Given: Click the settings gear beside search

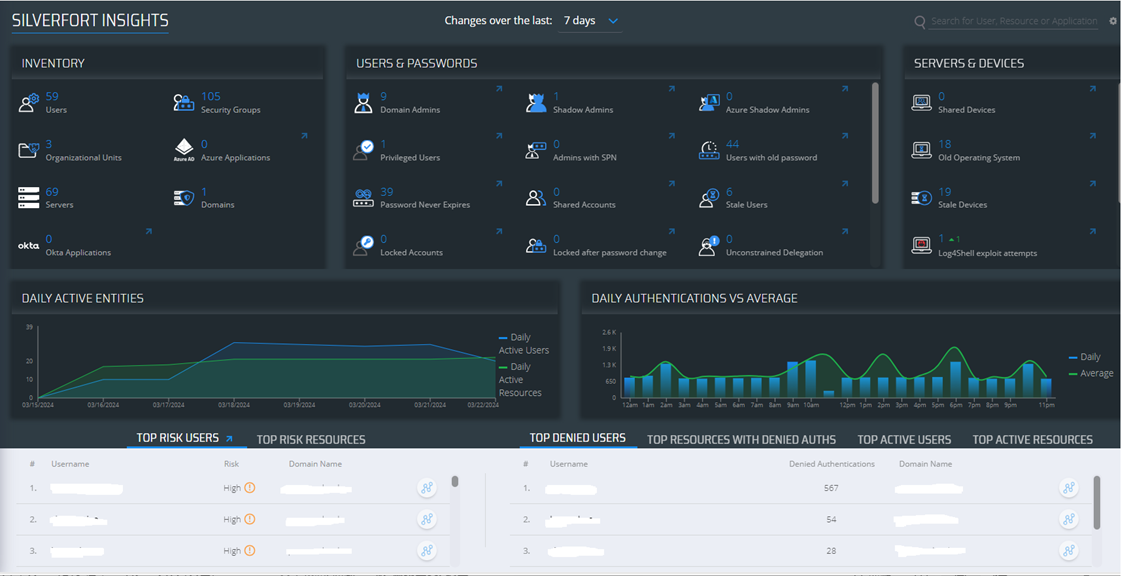Looking at the screenshot, I should [1114, 21].
